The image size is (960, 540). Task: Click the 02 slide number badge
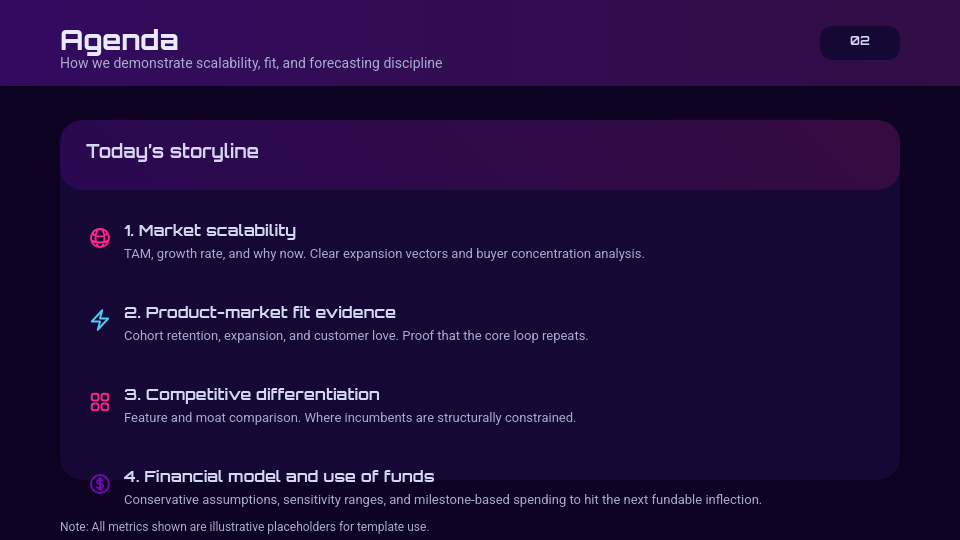[859, 42]
